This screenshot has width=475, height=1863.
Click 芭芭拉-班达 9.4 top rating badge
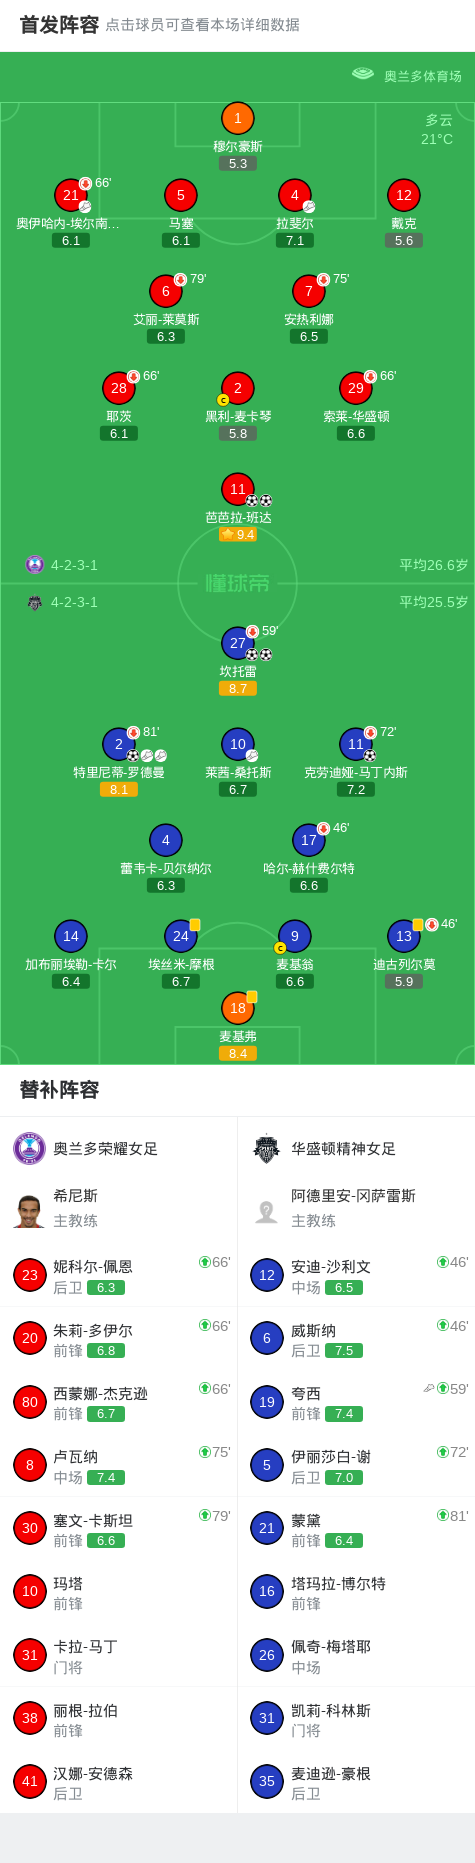click(238, 535)
